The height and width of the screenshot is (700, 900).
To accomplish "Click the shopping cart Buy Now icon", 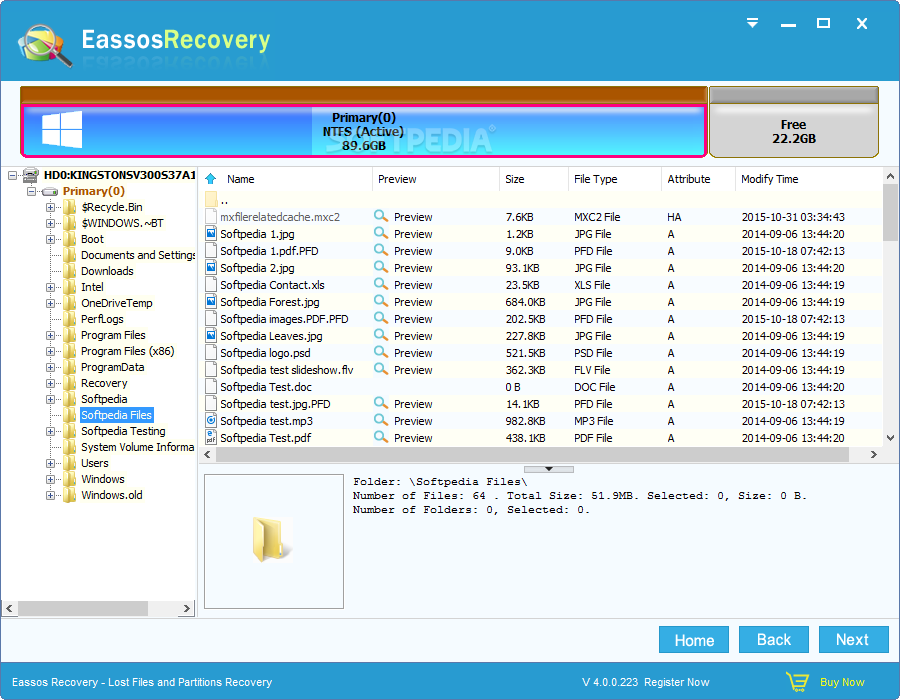I will [798, 682].
